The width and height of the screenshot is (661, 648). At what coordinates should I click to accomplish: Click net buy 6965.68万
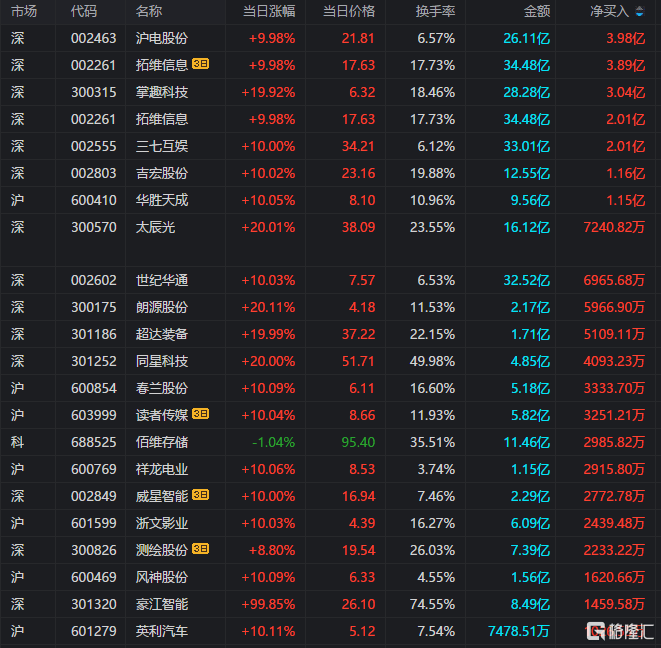614,280
